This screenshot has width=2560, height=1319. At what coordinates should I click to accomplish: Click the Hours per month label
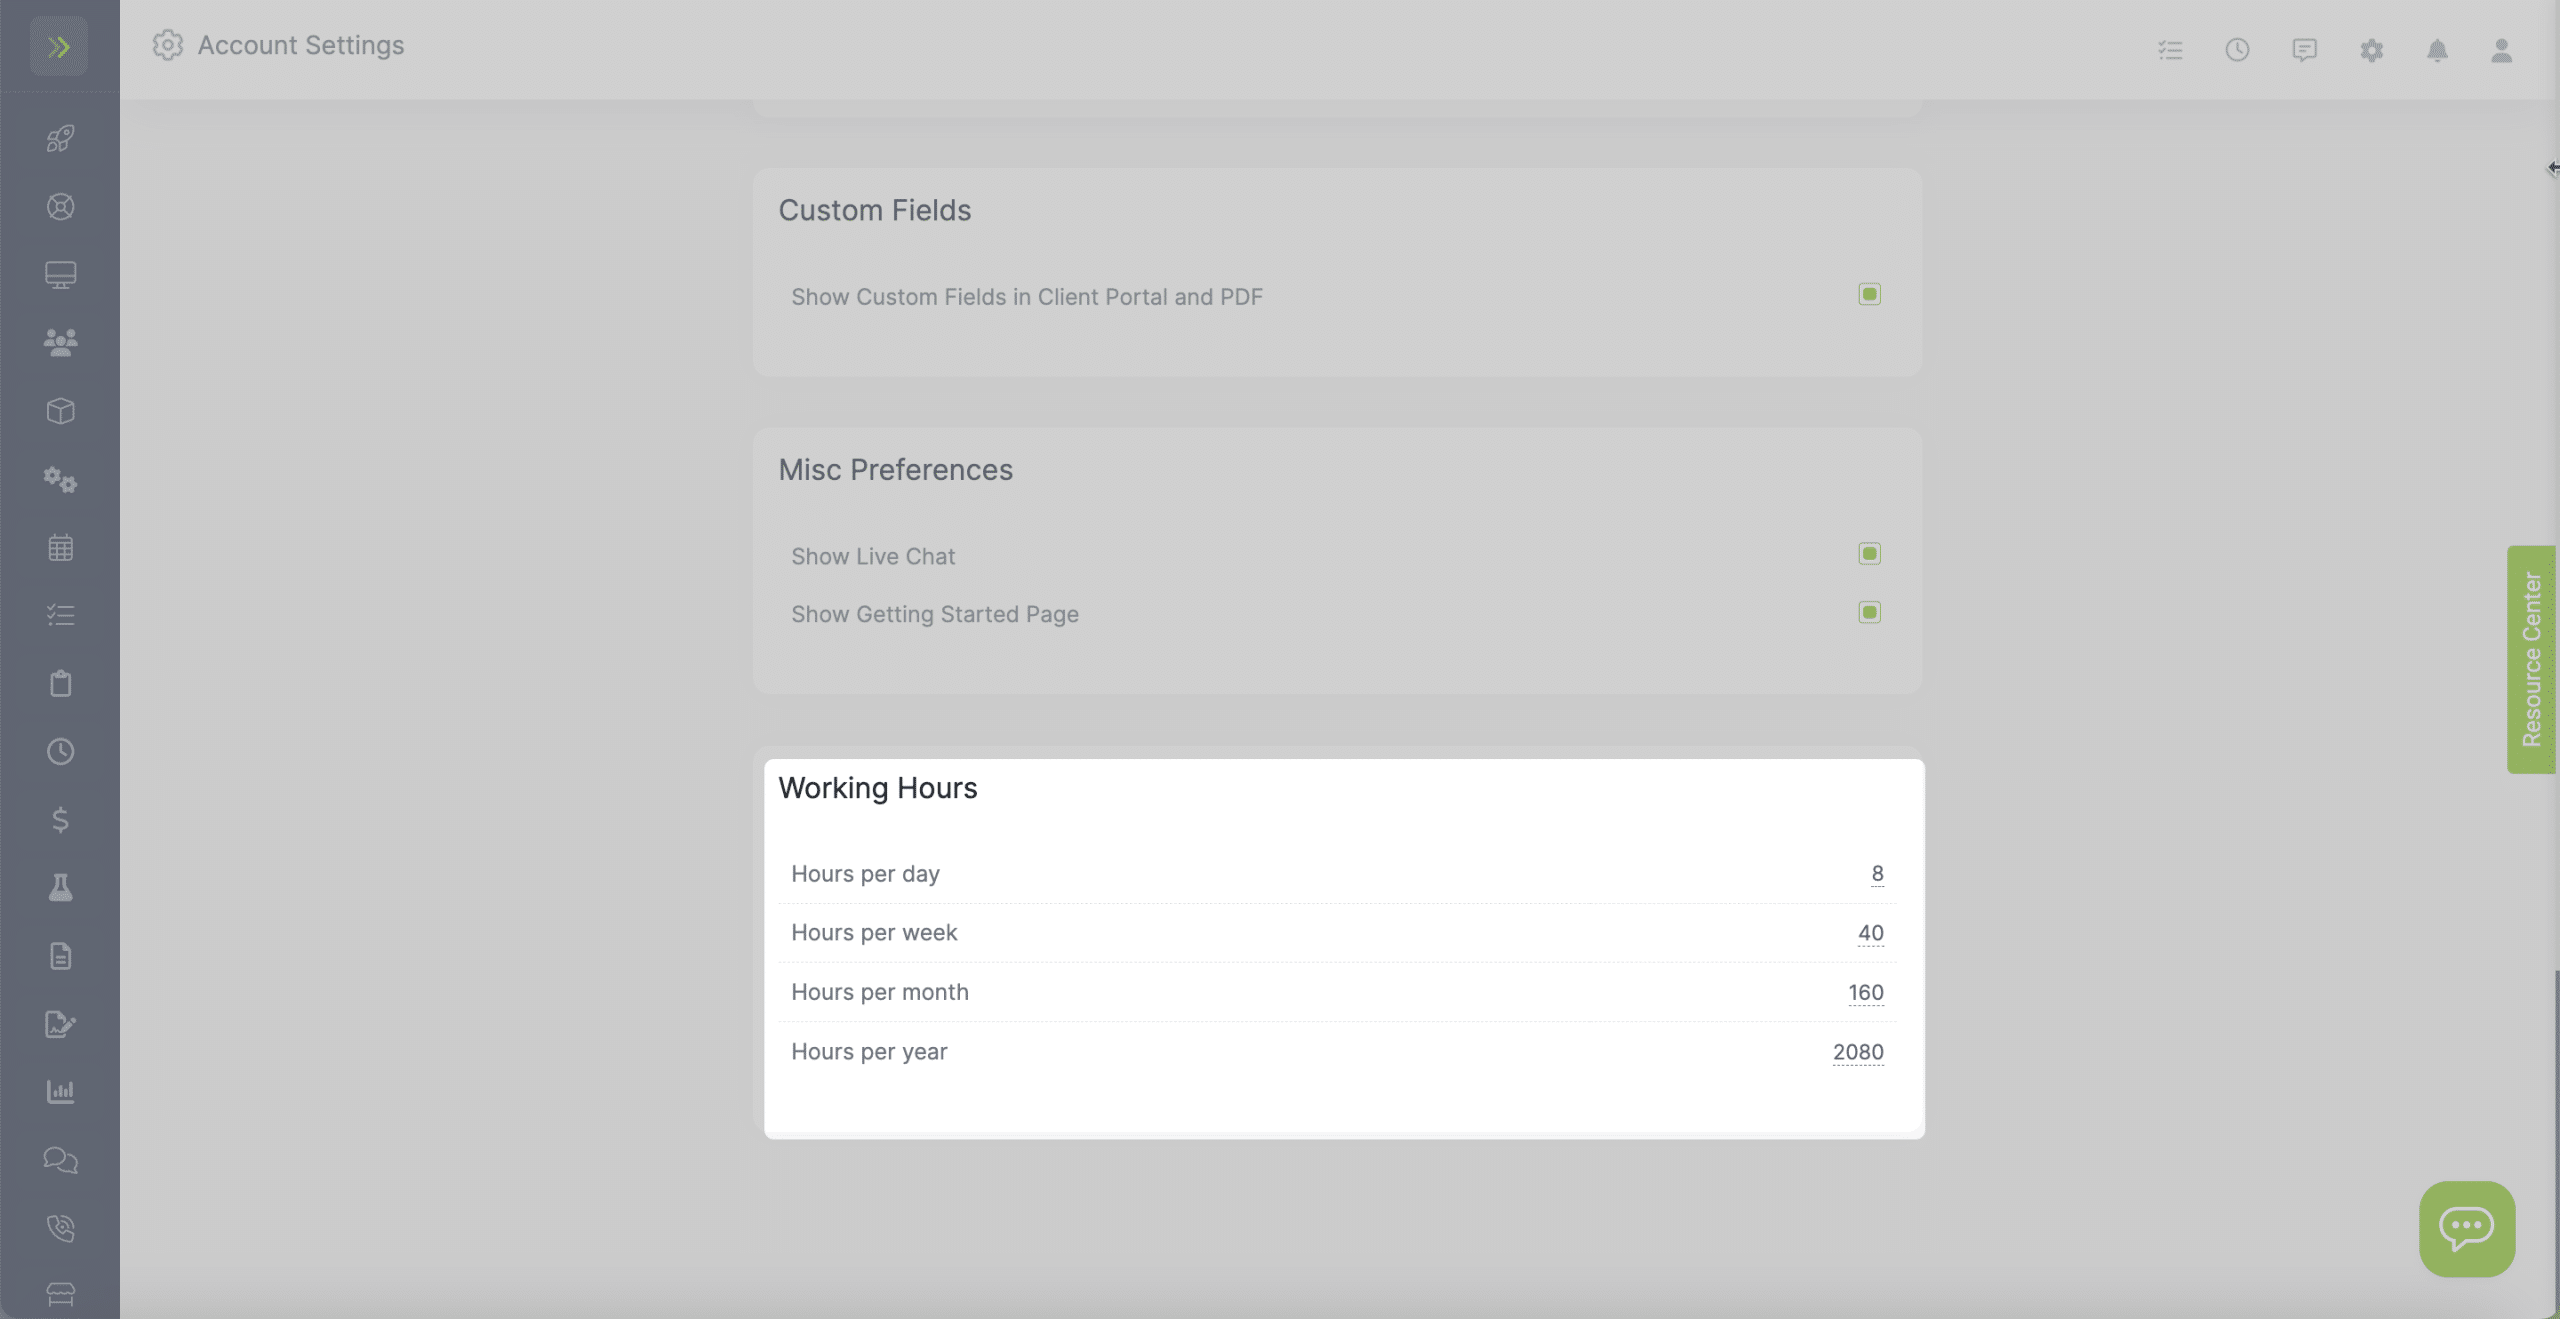click(880, 992)
